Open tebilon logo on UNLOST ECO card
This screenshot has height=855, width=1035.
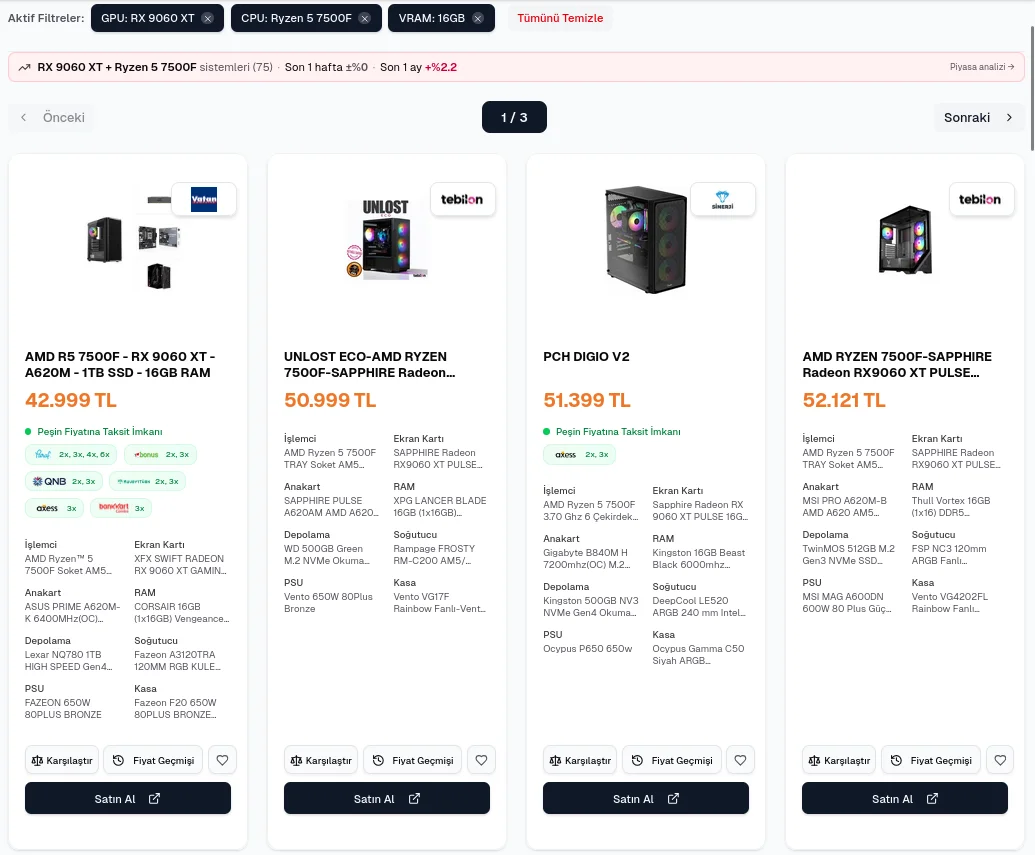[x=462, y=199]
